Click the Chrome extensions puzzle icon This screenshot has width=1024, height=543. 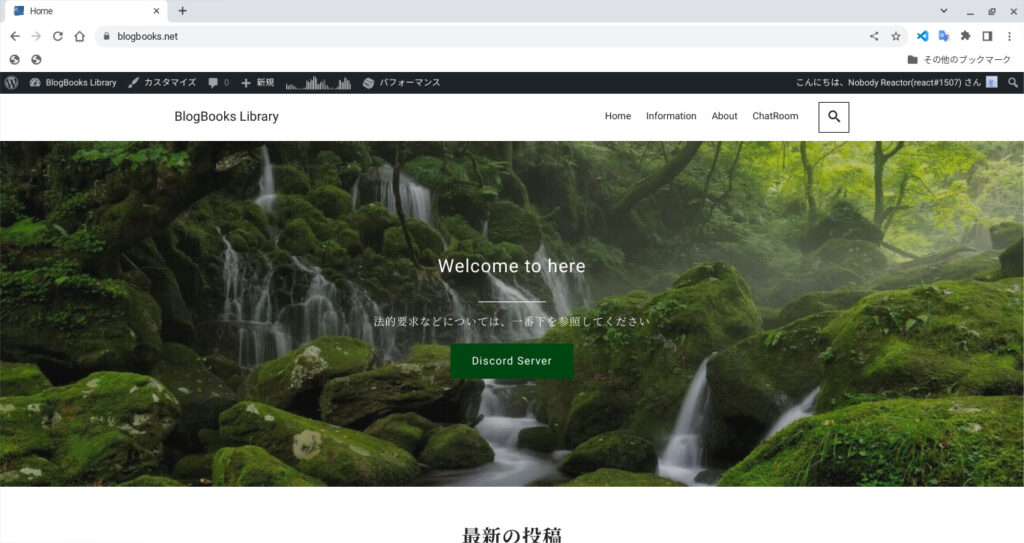click(x=965, y=36)
